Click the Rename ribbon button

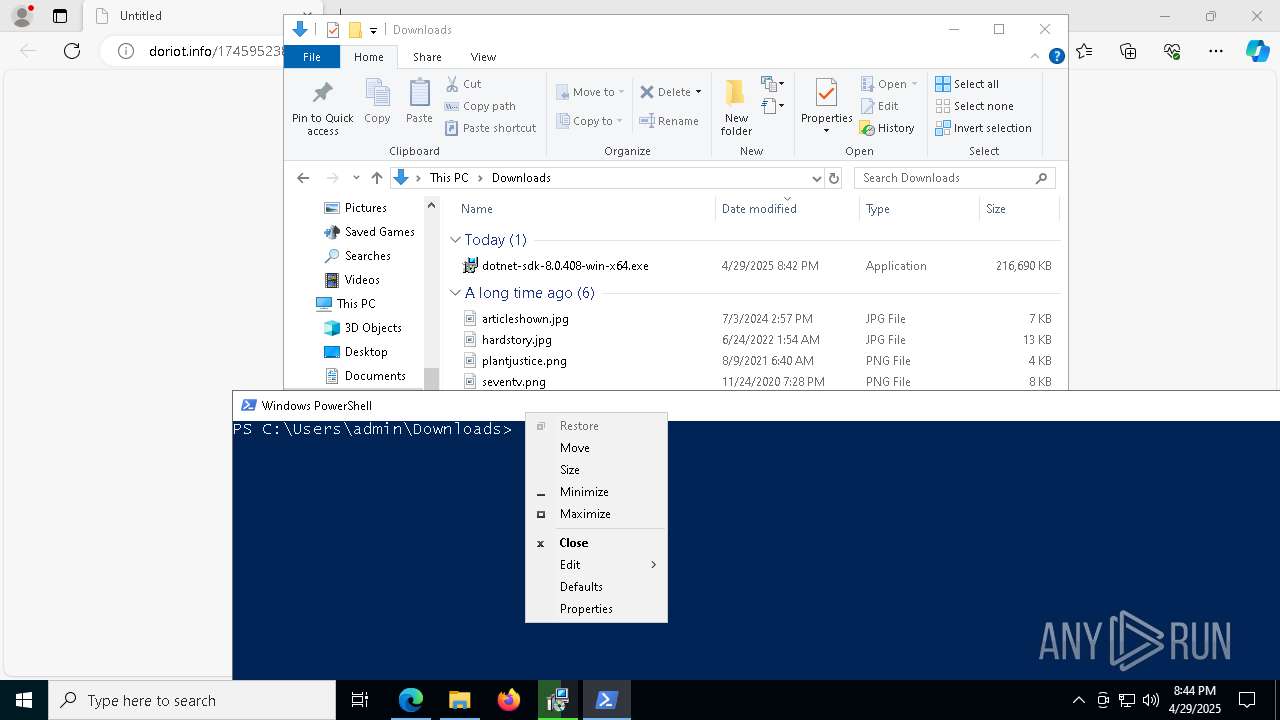[x=669, y=121]
